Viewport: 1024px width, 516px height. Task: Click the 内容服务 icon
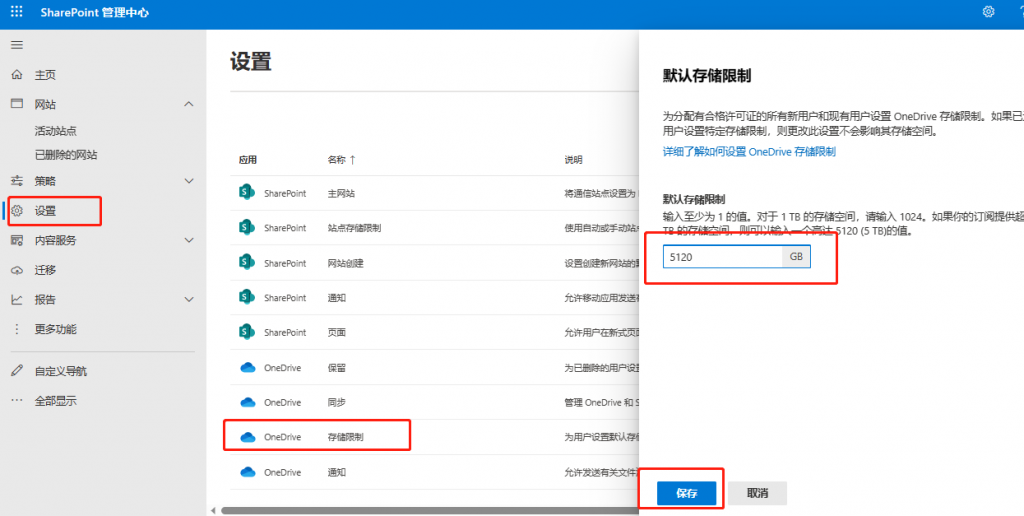(x=17, y=240)
